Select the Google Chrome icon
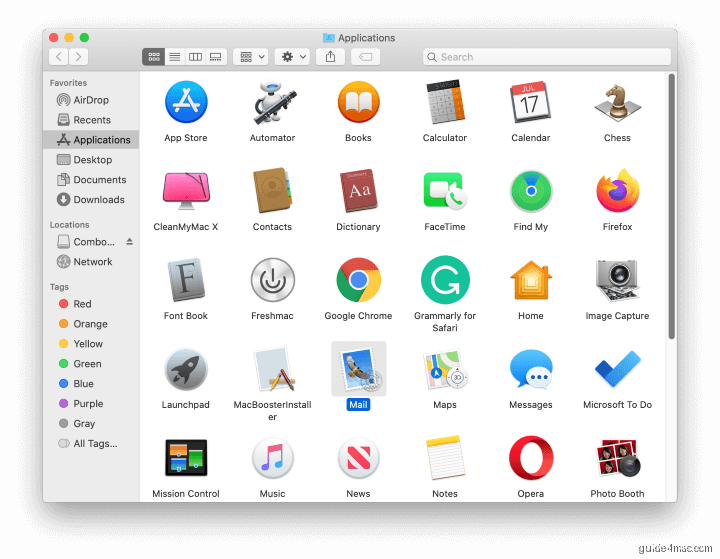The image size is (720, 559). [x=359, y=280]
